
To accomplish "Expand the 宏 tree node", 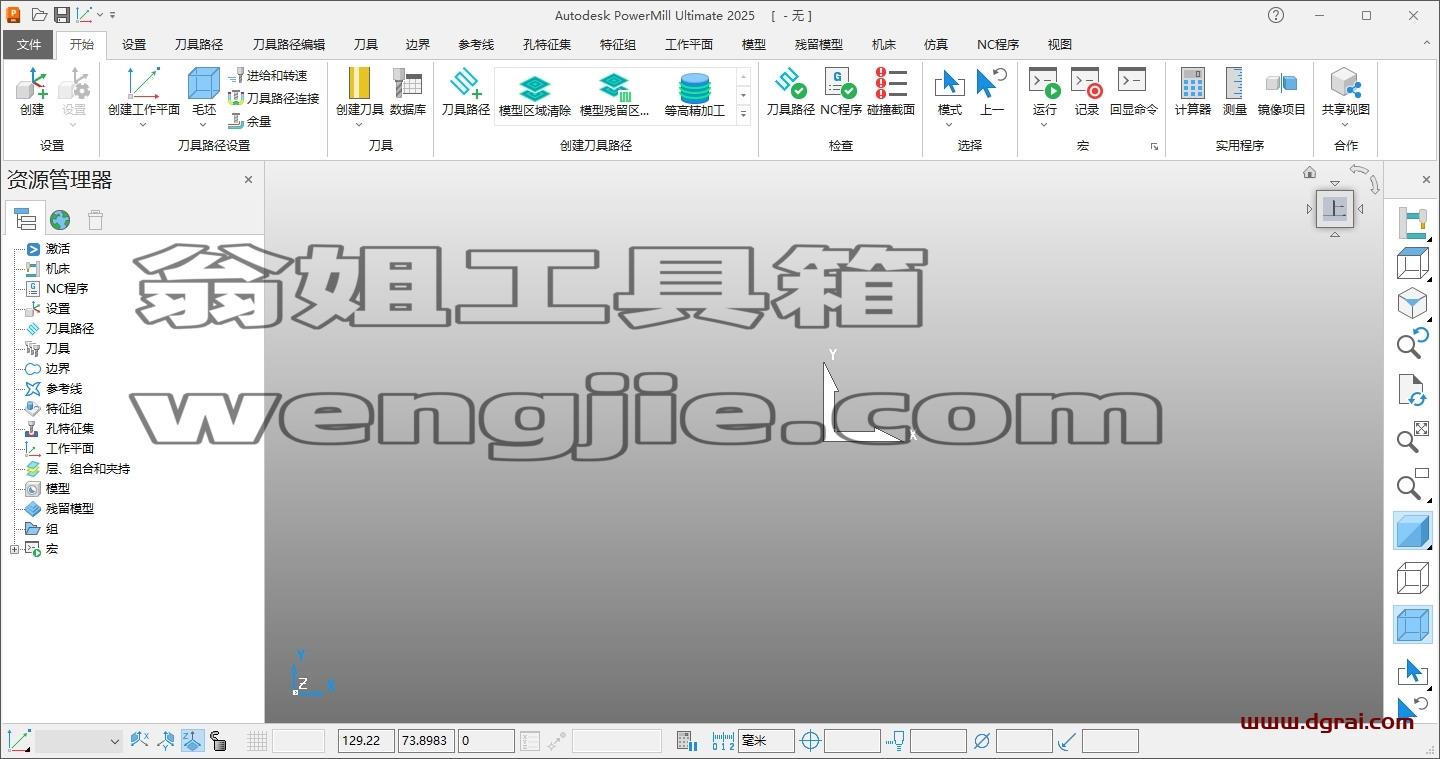I will coord(14,549).
